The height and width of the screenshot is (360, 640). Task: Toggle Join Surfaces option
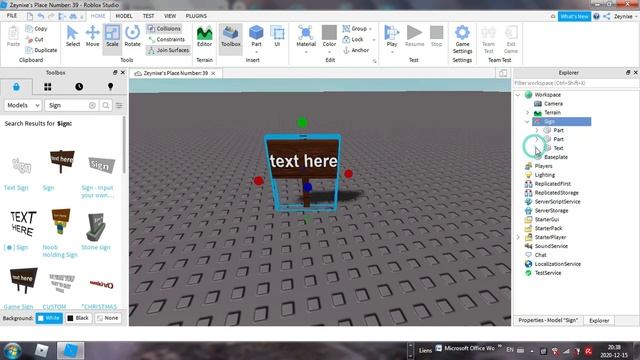tap(168, 50)
